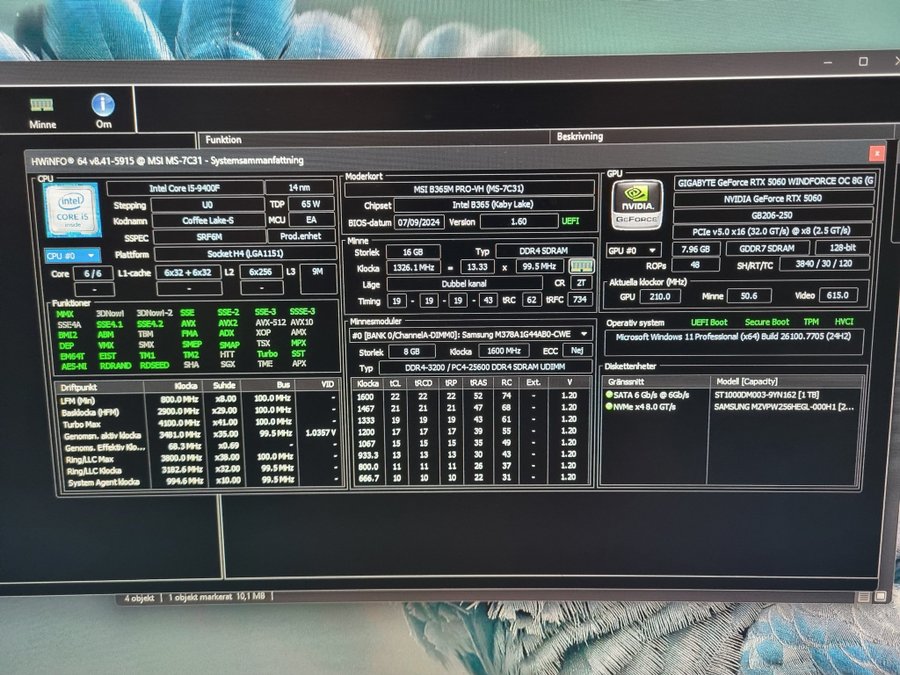
Task: Click the Modell [Capacity] column header
Action: click(760, 382)
